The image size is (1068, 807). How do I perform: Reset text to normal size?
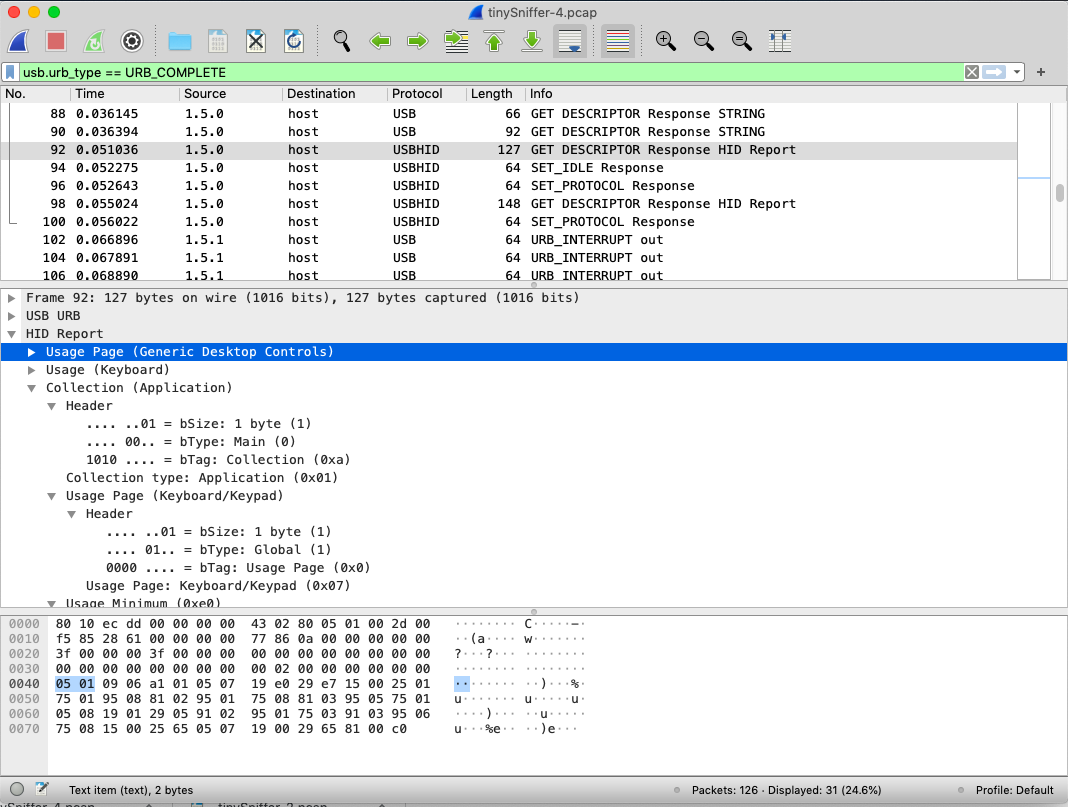click(742, 42)
